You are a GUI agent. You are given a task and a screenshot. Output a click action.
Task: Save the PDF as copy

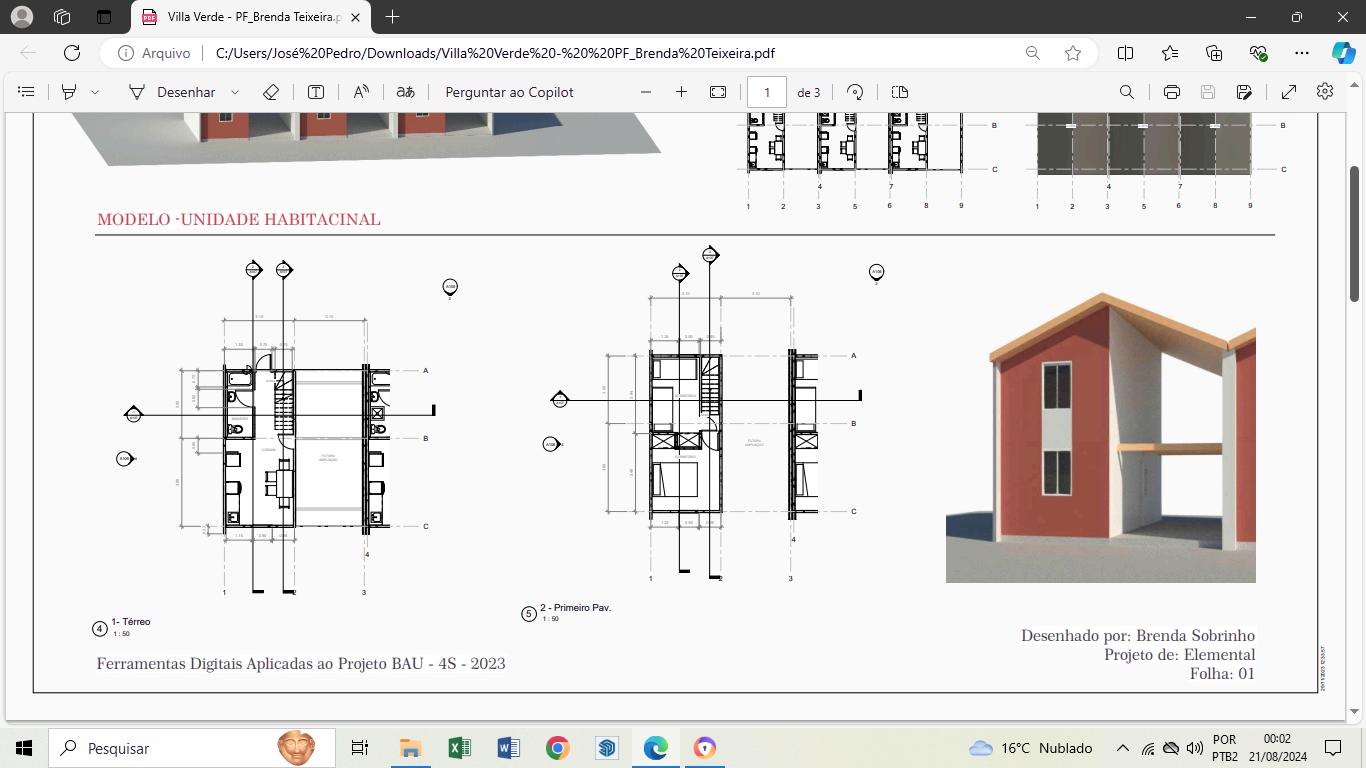coord(1244,92)
